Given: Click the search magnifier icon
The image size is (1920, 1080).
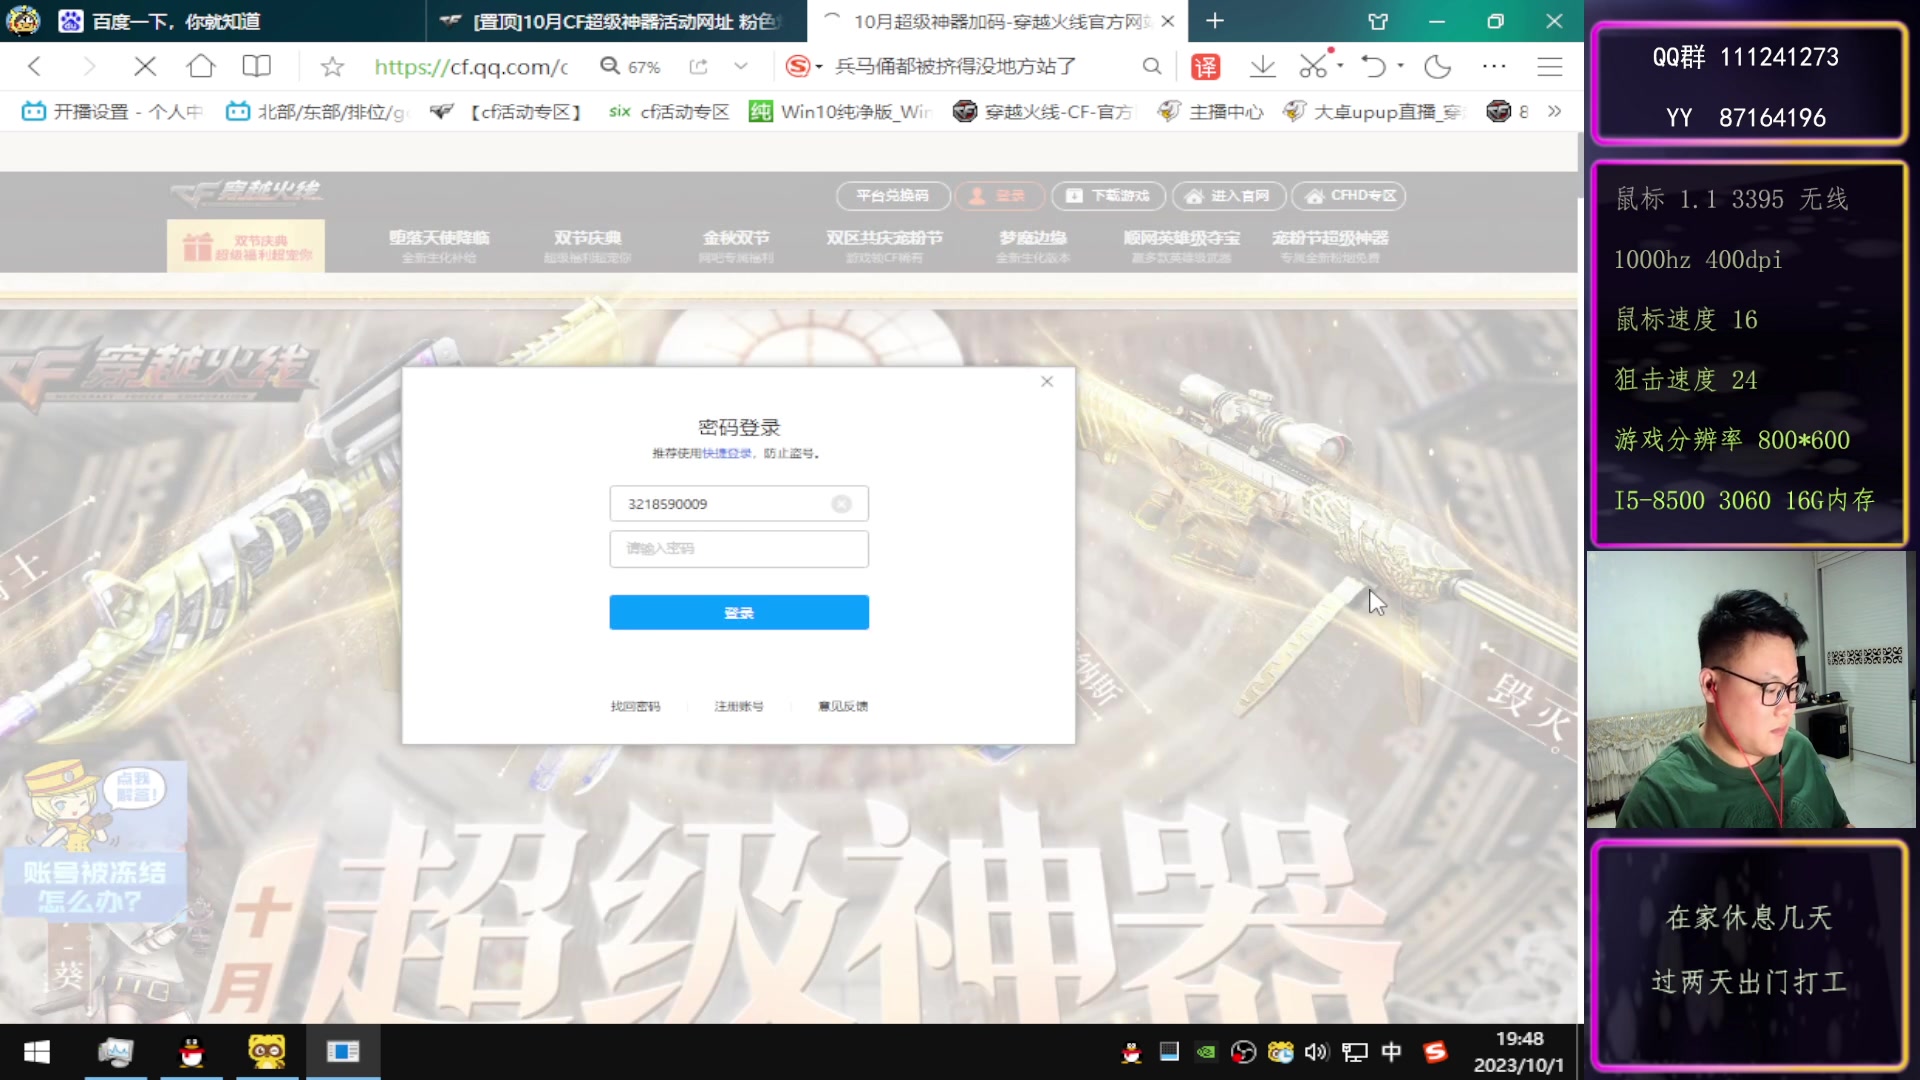Looking at the screenshot, I should click(x=1152, y=67).
